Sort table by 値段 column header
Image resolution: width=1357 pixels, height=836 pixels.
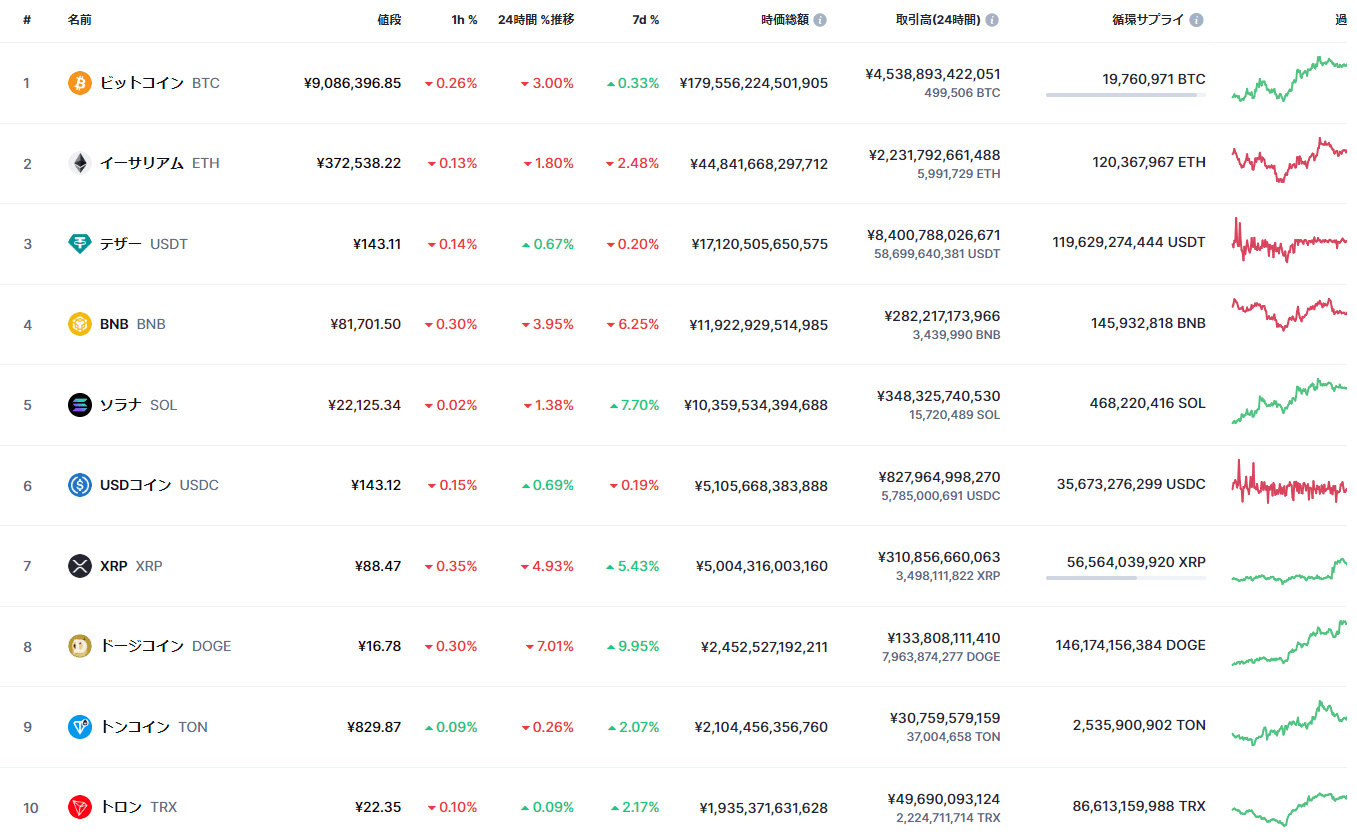click(x=389, y=20)
